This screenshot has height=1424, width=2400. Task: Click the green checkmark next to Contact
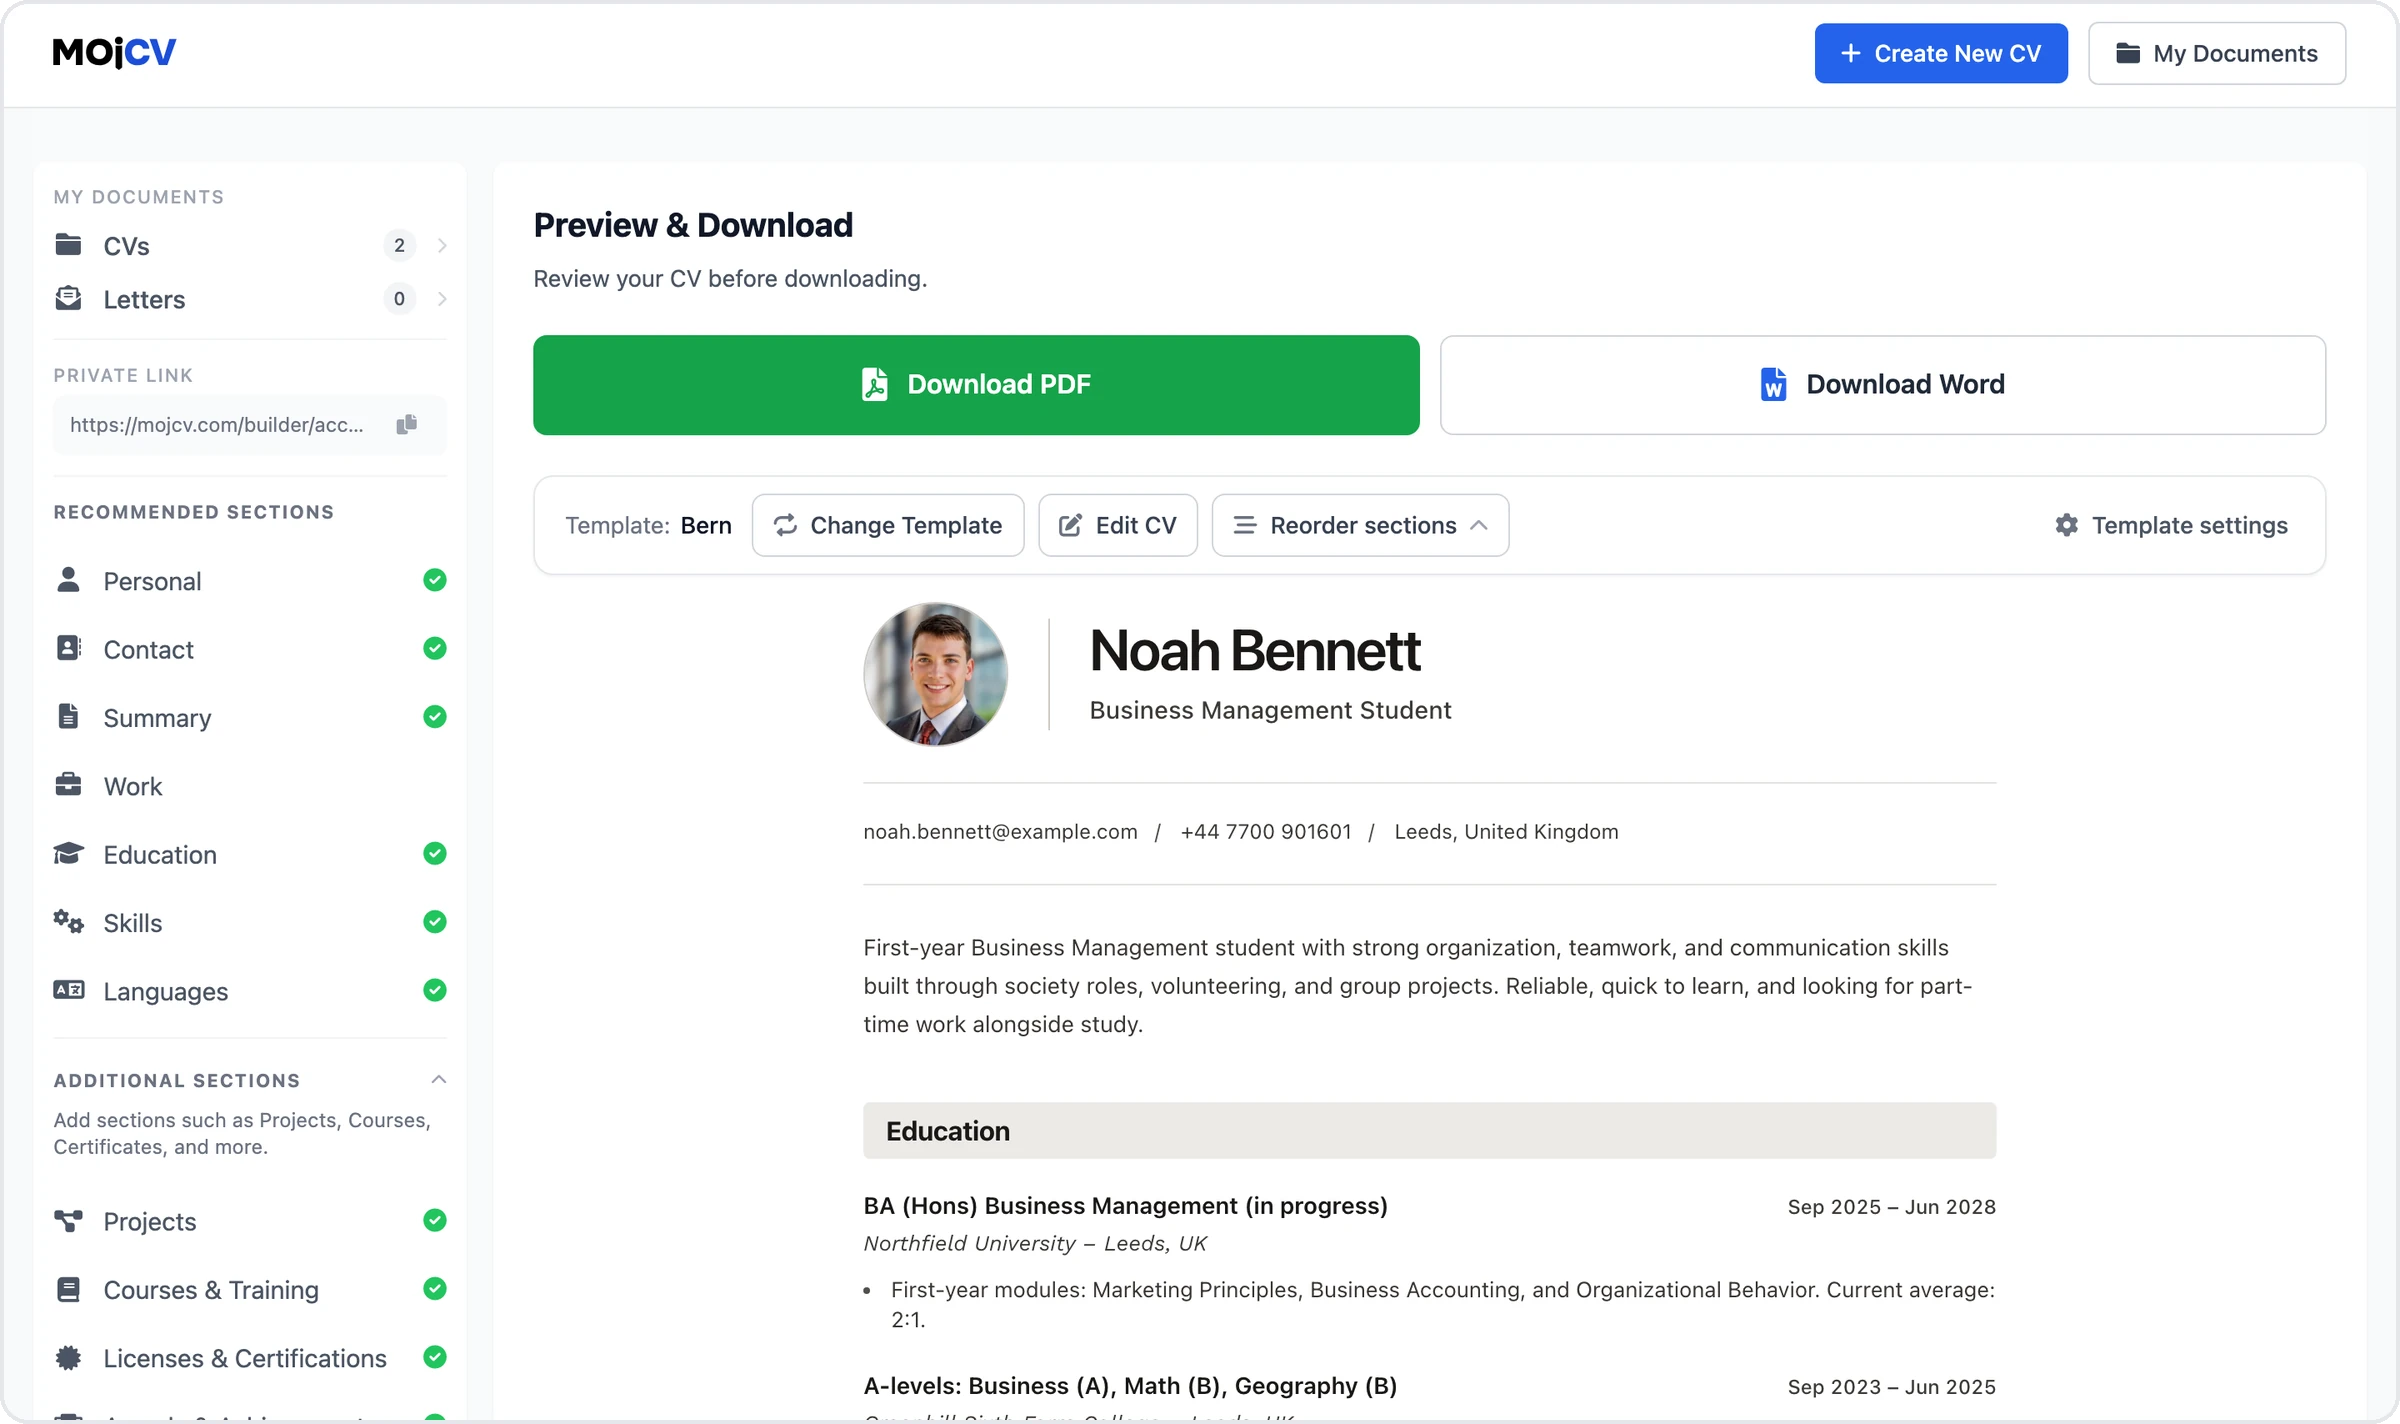[434, 648]
